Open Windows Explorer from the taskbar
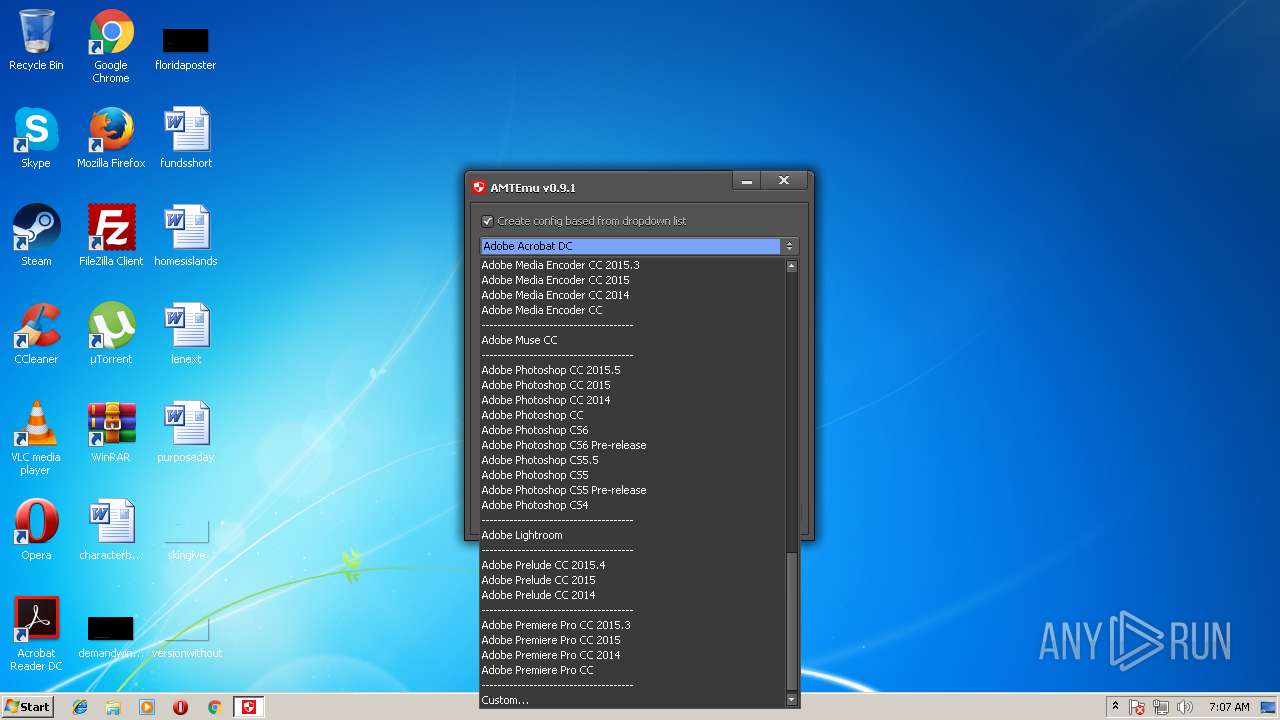 tap(113, 707)
